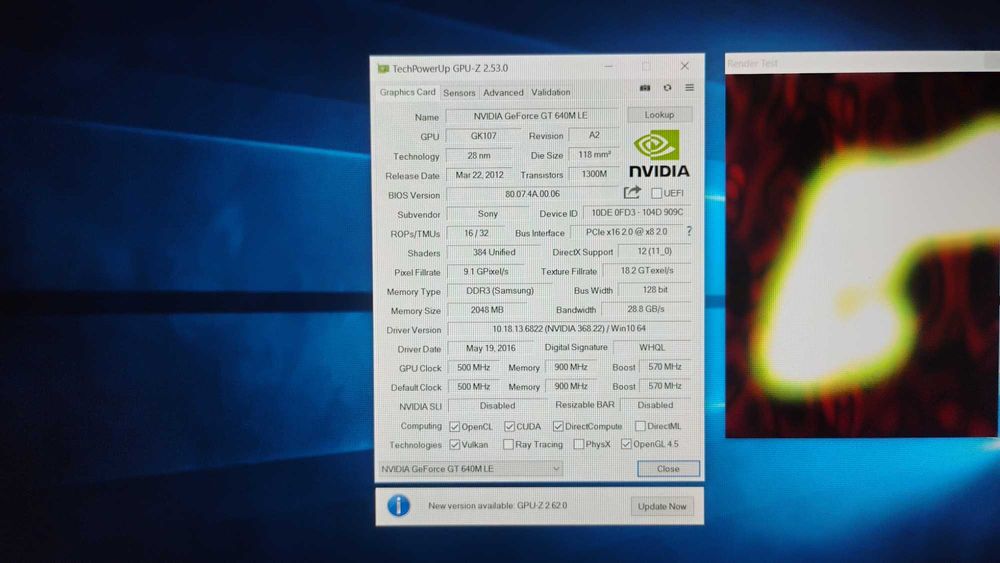
Task: Click the blue info icon in update bar
Action: (x=399, y=506)
